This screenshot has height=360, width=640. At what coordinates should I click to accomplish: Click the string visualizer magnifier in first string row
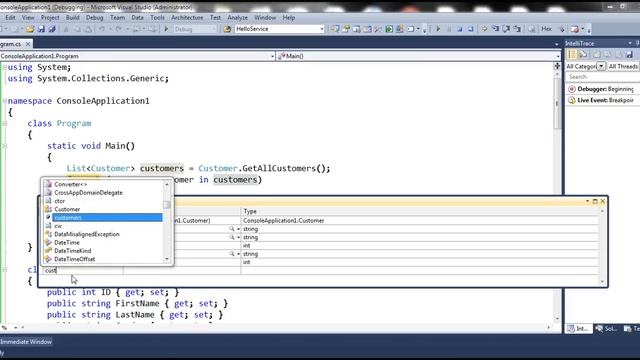coord(231,229)
